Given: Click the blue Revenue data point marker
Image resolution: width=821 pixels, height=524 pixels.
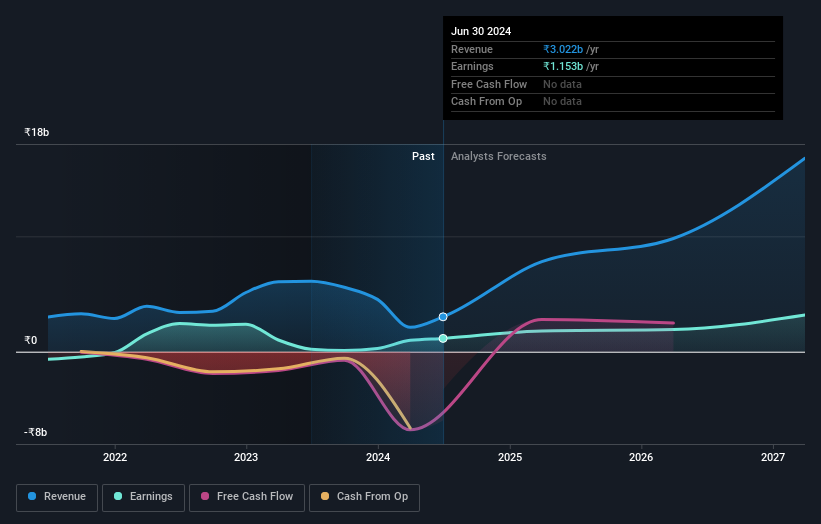Looking at the screenshot, I should click(443, 317).
